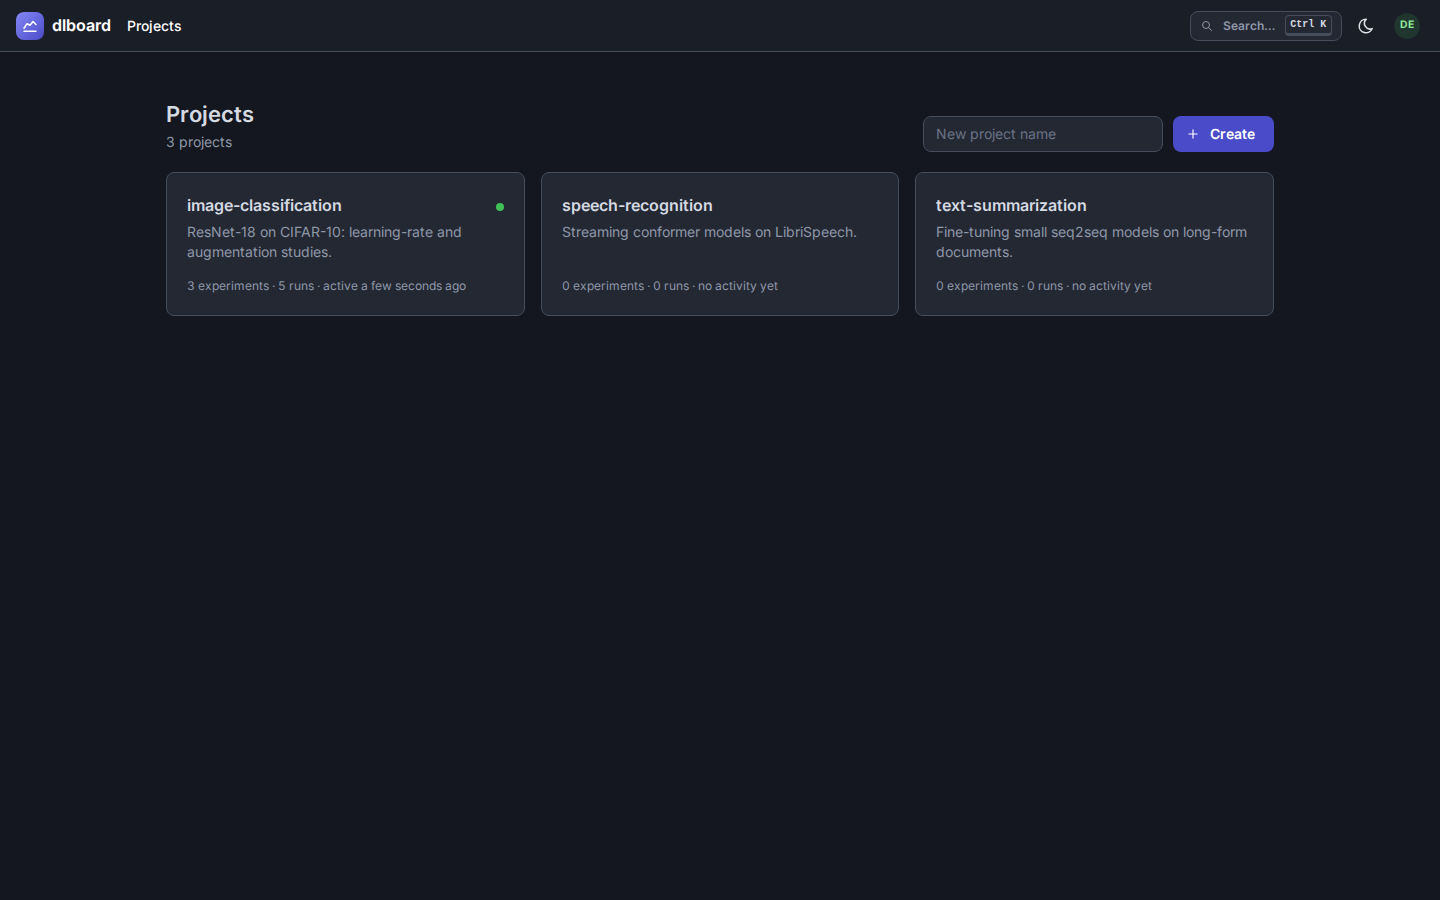Select the ResNet-18 on CIFAR-10 description

(x=324, y=242)
